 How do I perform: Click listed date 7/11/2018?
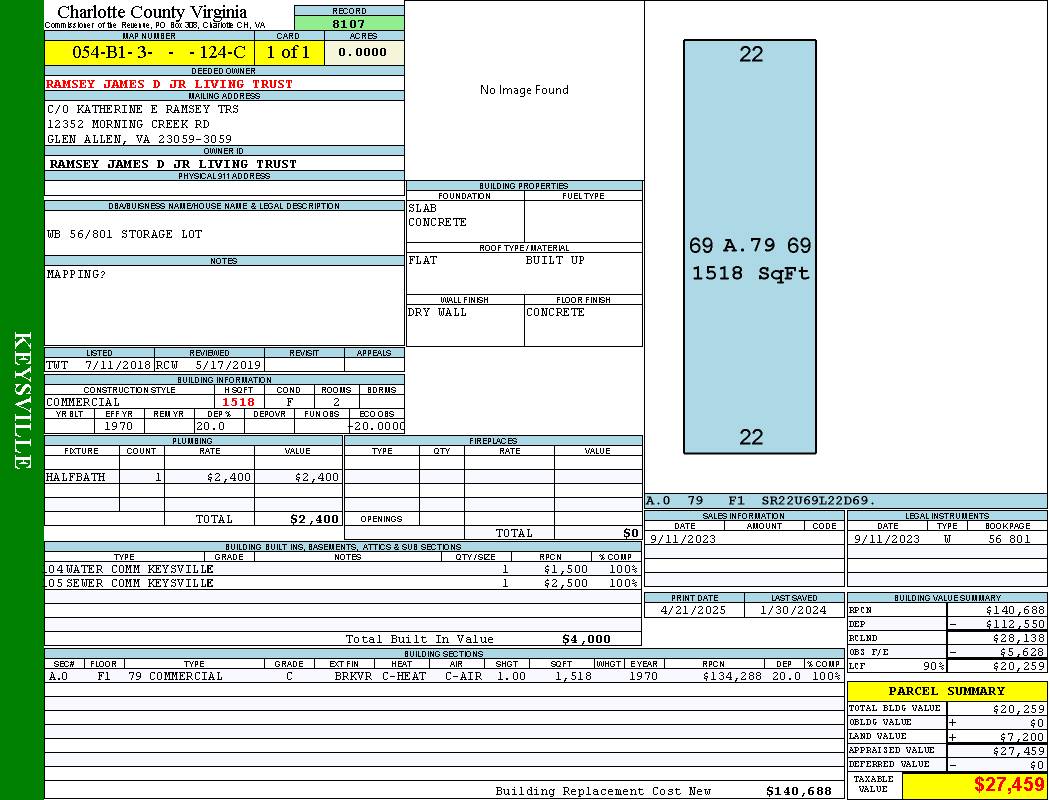click(118, 366)
